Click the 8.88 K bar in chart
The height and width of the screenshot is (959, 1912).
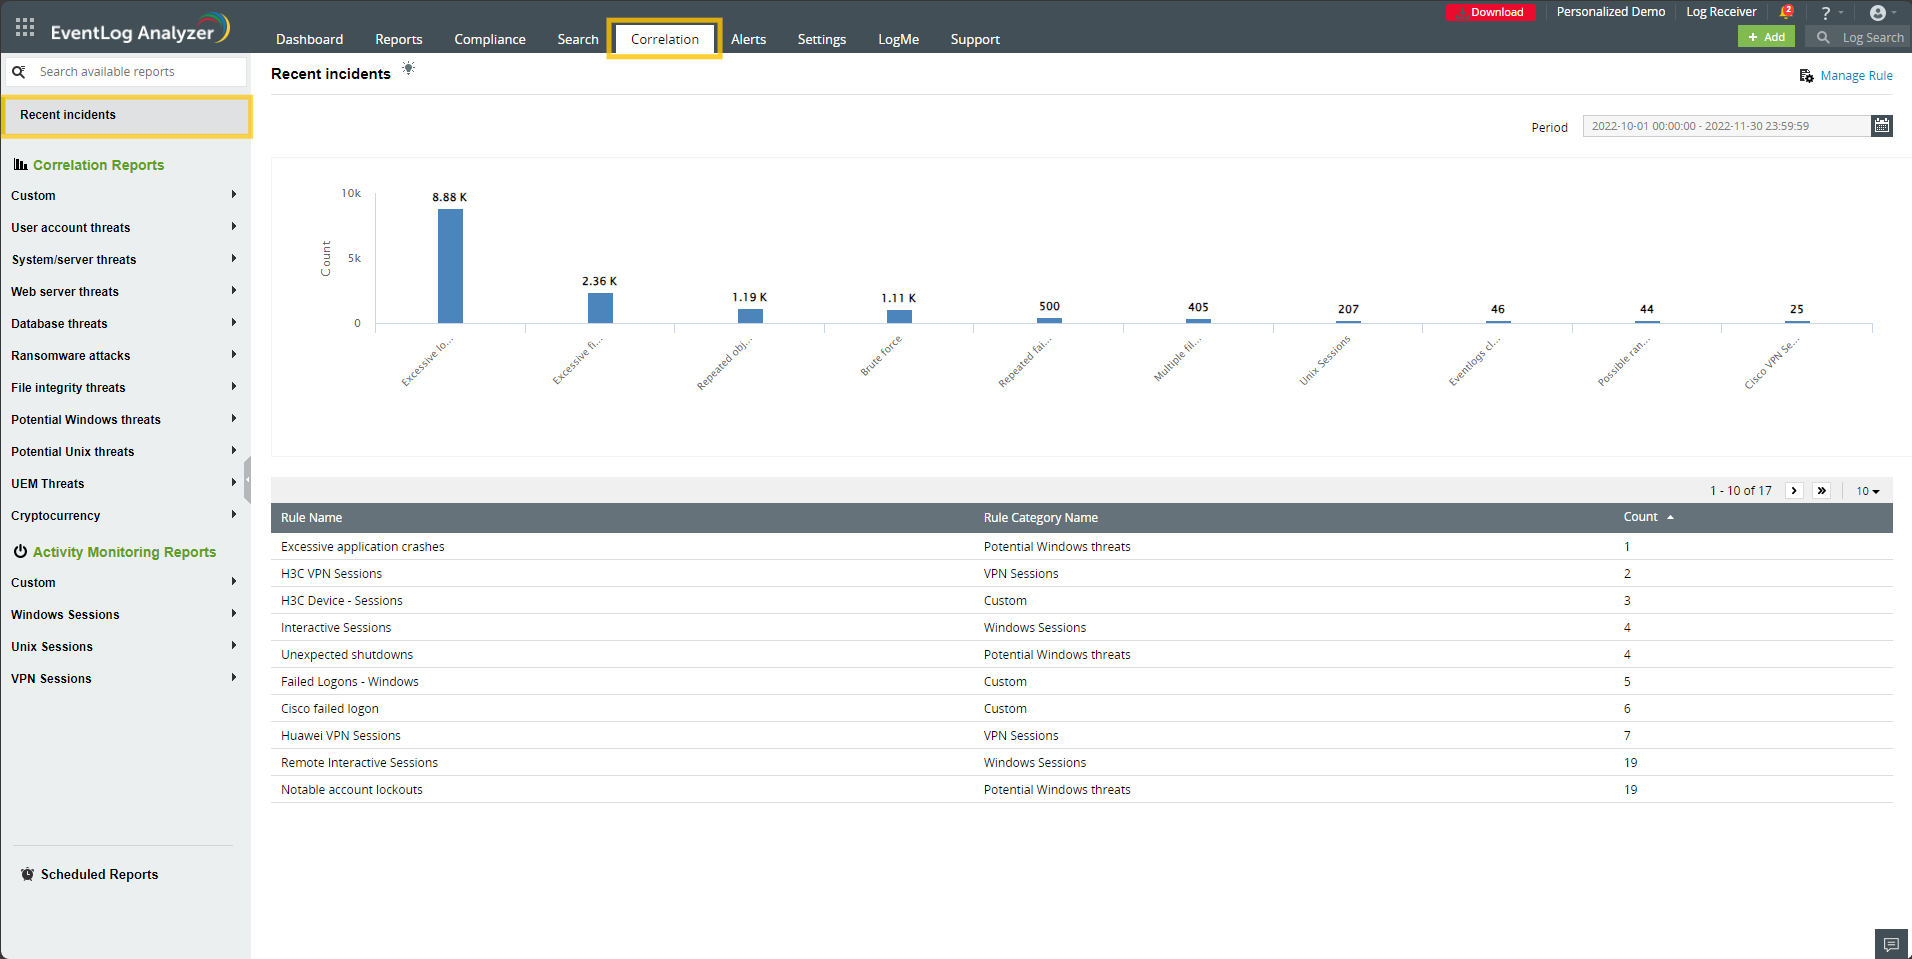[450, 266]
